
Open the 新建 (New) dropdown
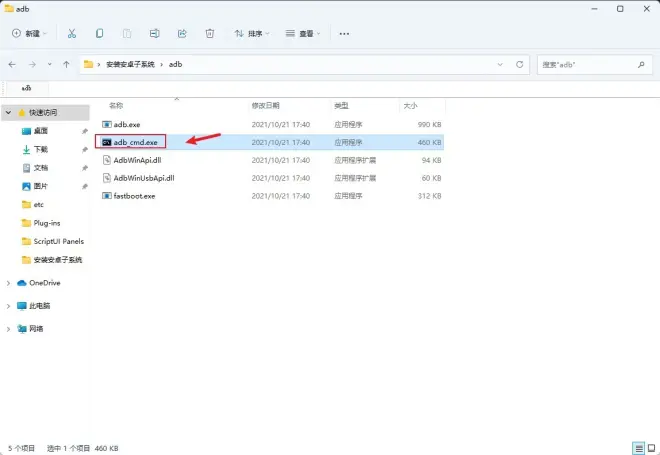click(29, 33)
